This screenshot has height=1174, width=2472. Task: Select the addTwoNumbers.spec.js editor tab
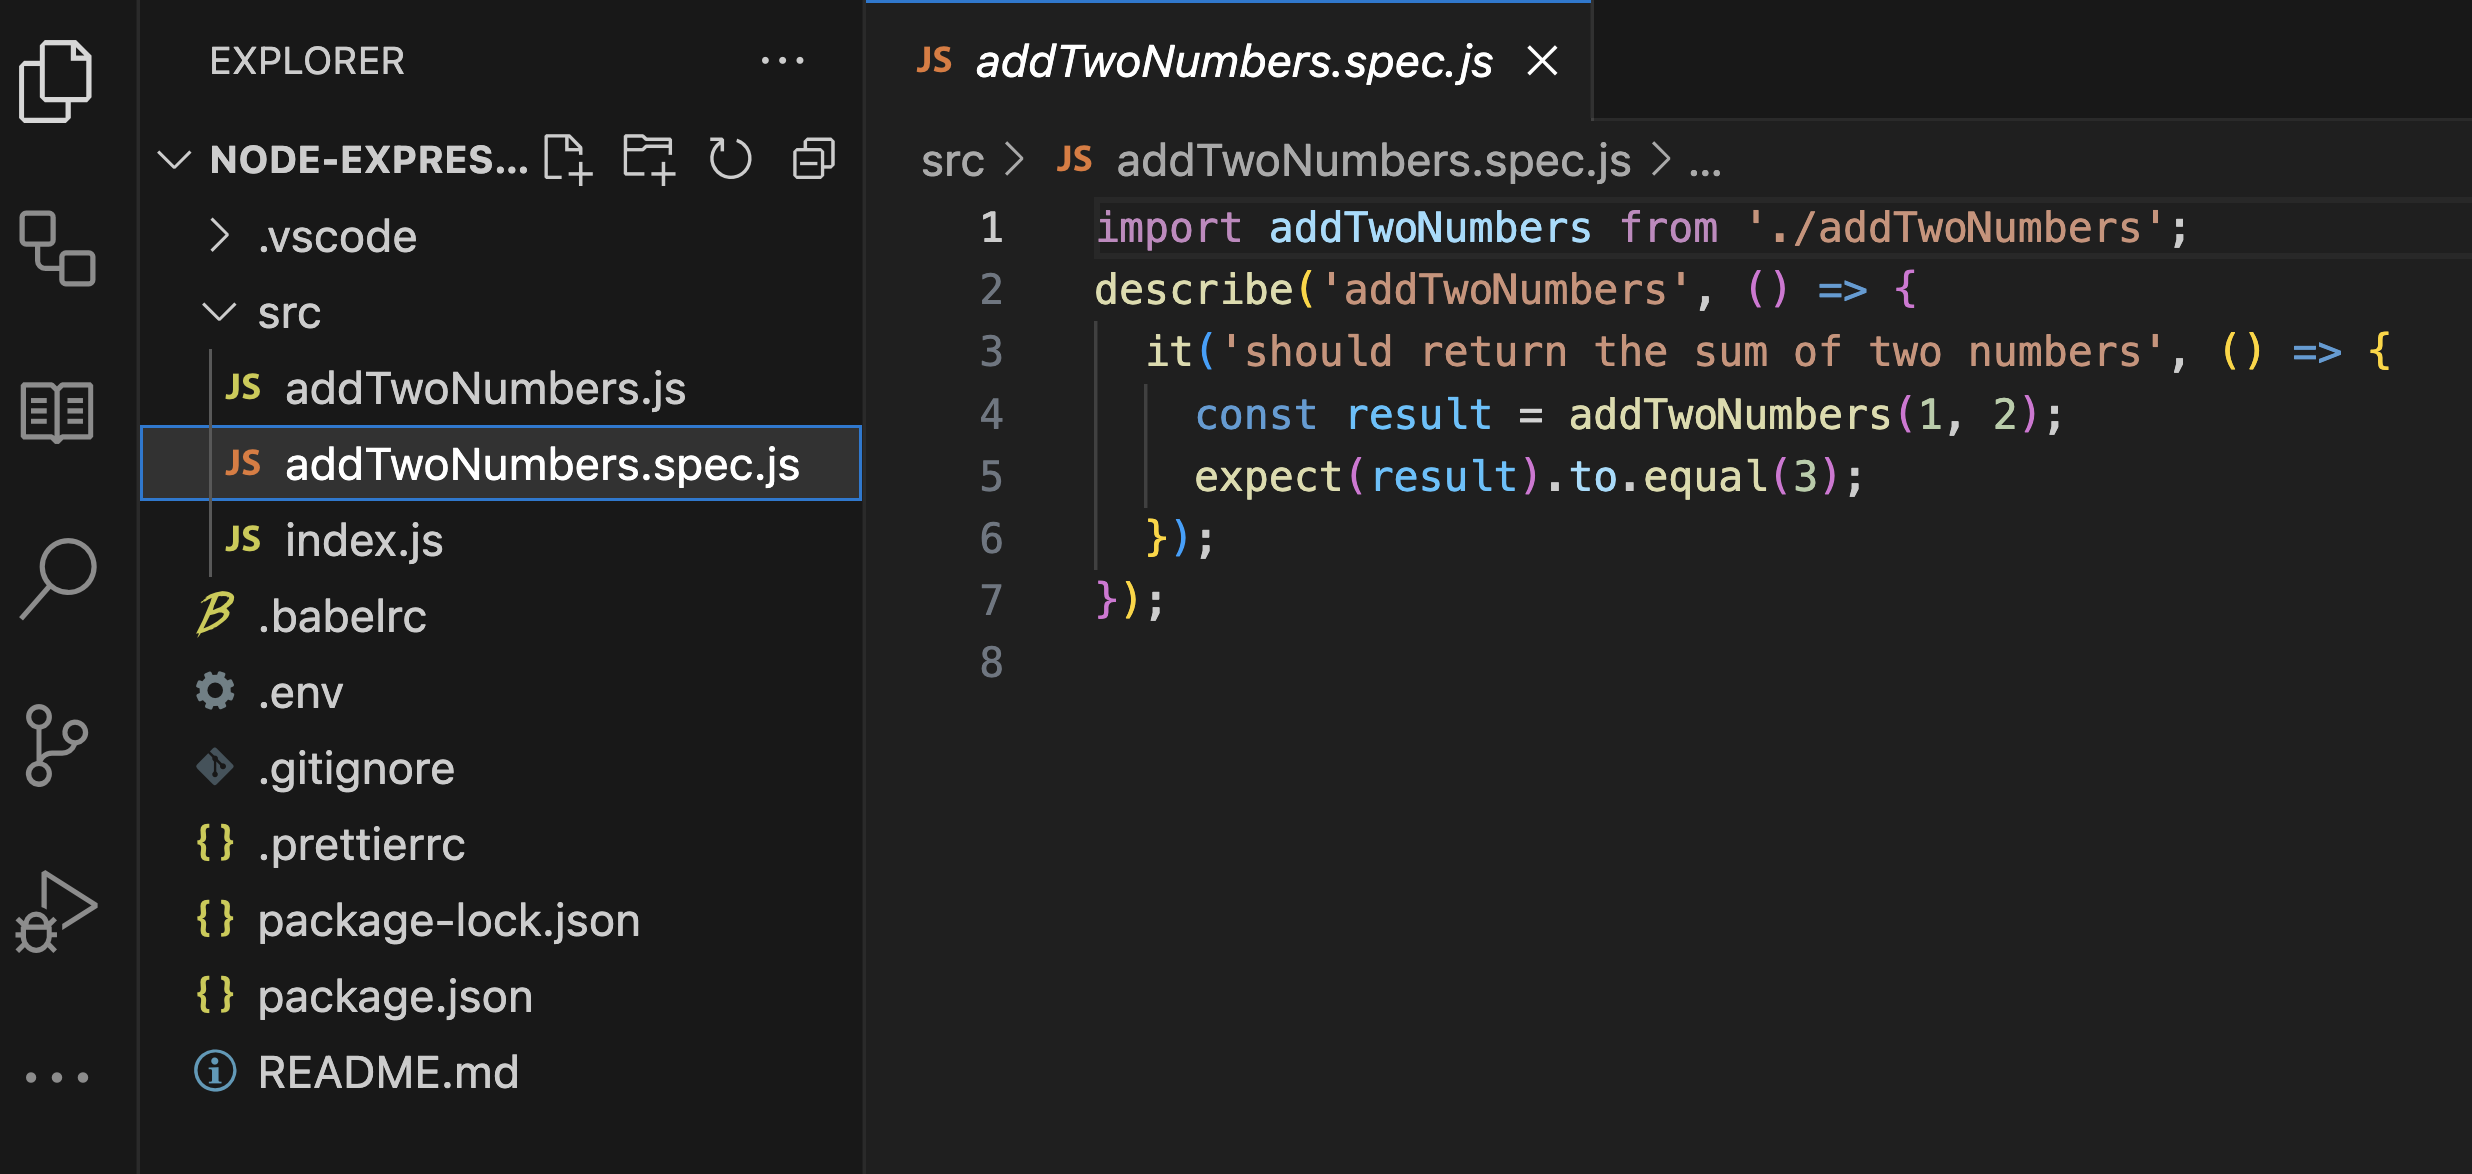click(1232, 62)
